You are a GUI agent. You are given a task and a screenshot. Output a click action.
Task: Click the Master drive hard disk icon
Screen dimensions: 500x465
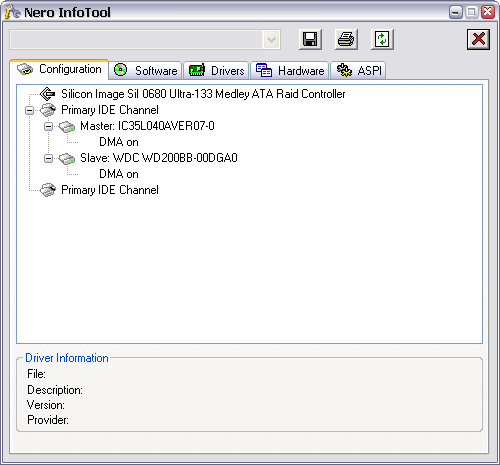pyautogui.click(x=67, y=126)
